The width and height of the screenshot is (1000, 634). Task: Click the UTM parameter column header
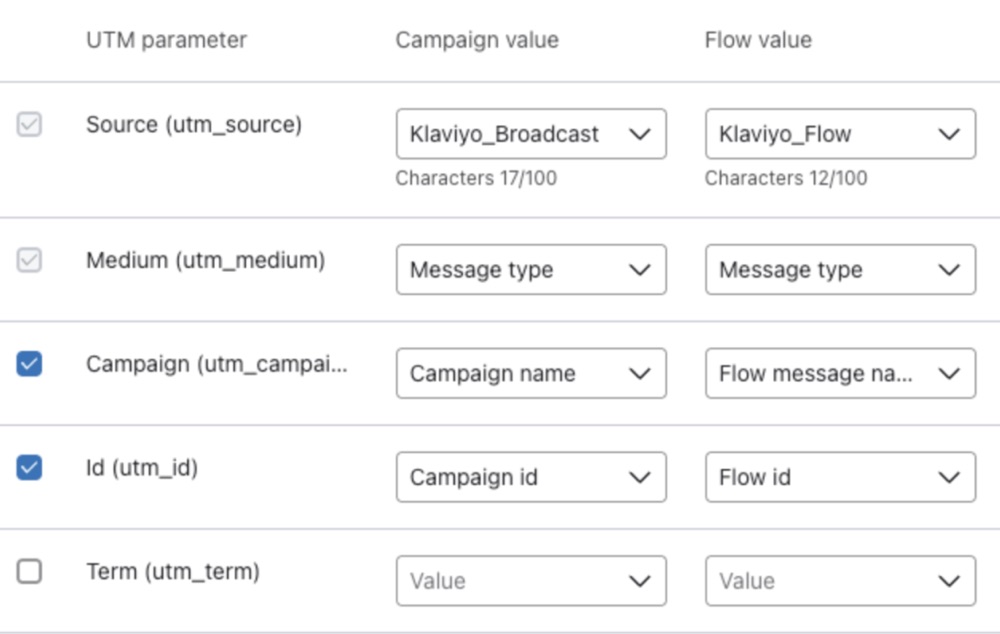pos(166,40)
